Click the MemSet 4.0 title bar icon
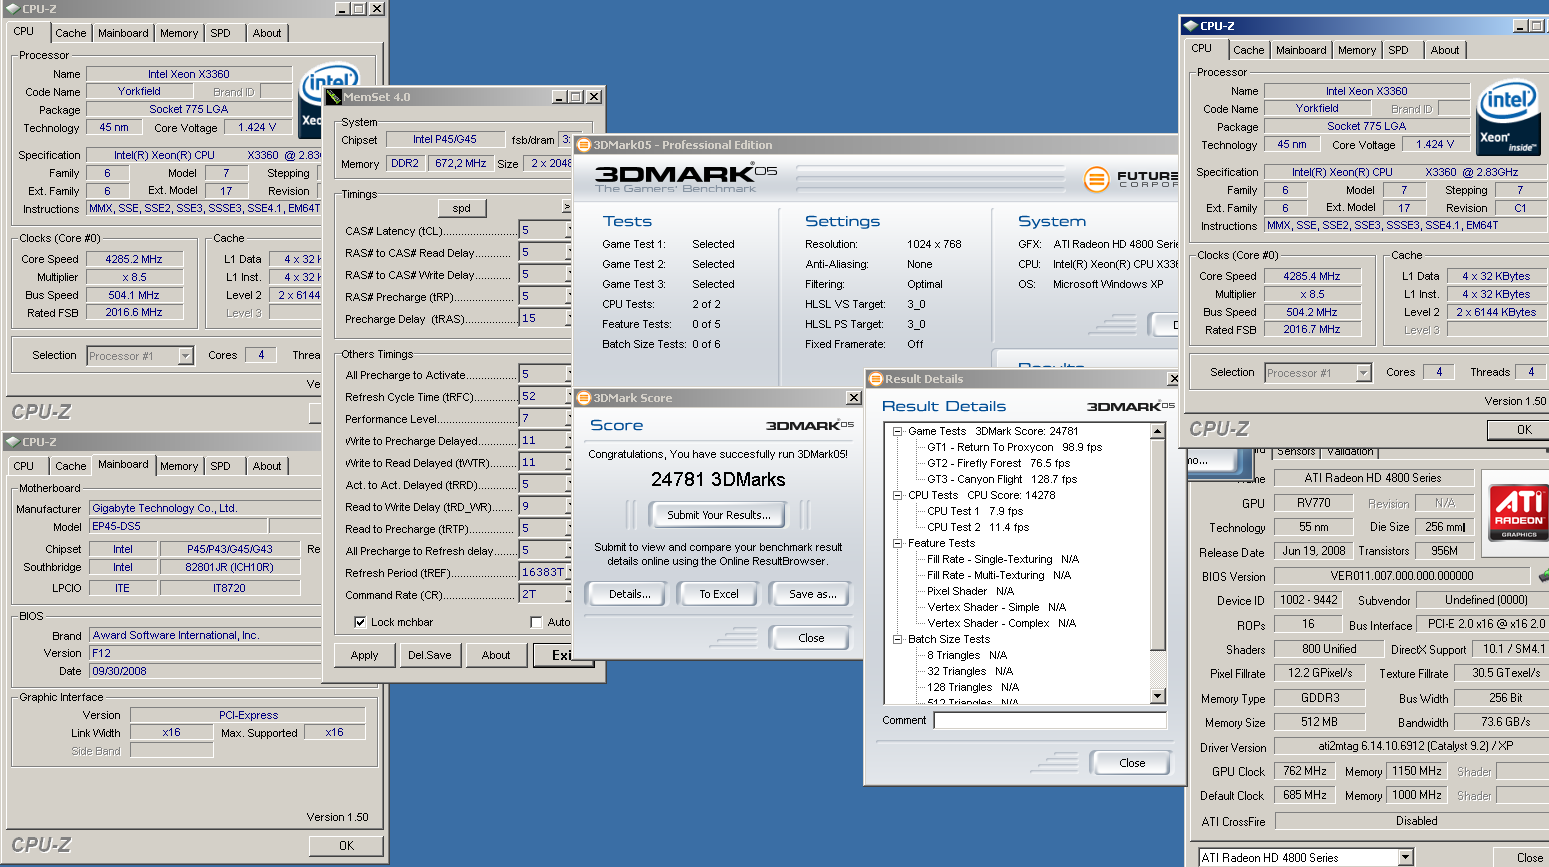 [334, 97]
